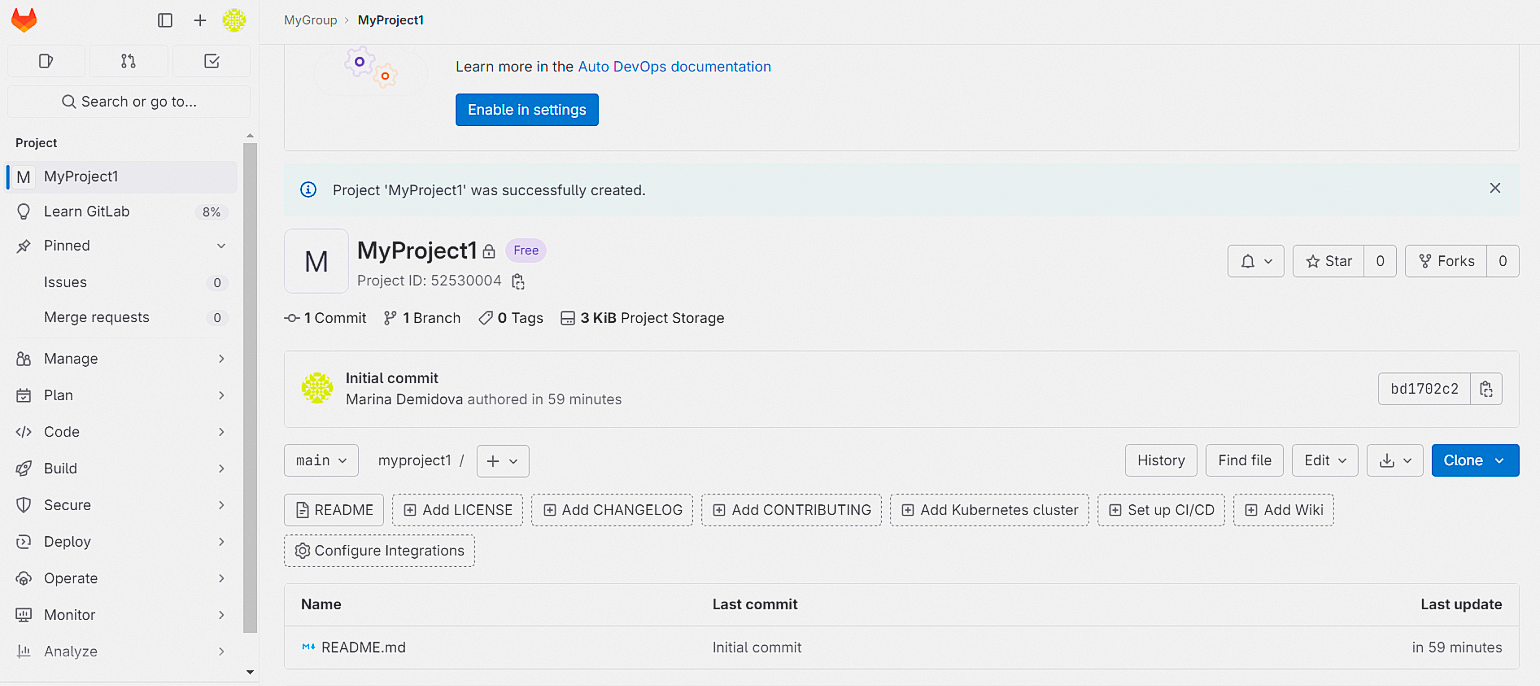Click the Monitor screen icon in sidebar

pos(24,615)
